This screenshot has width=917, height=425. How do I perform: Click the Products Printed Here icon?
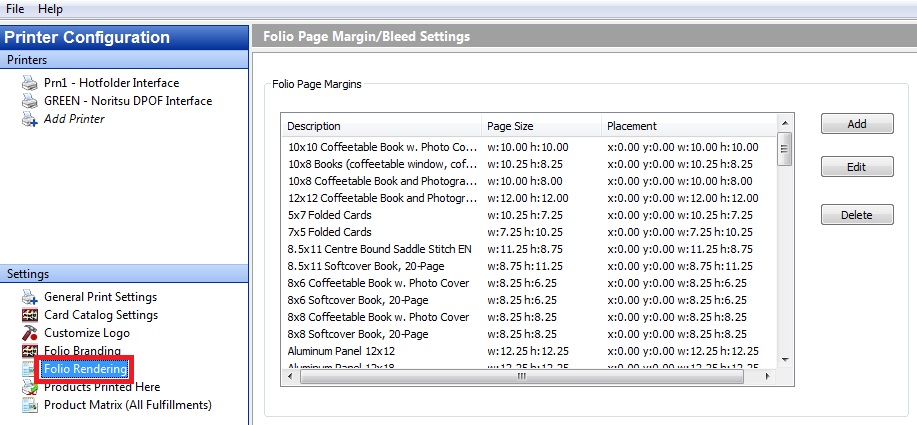pos(30,387)
